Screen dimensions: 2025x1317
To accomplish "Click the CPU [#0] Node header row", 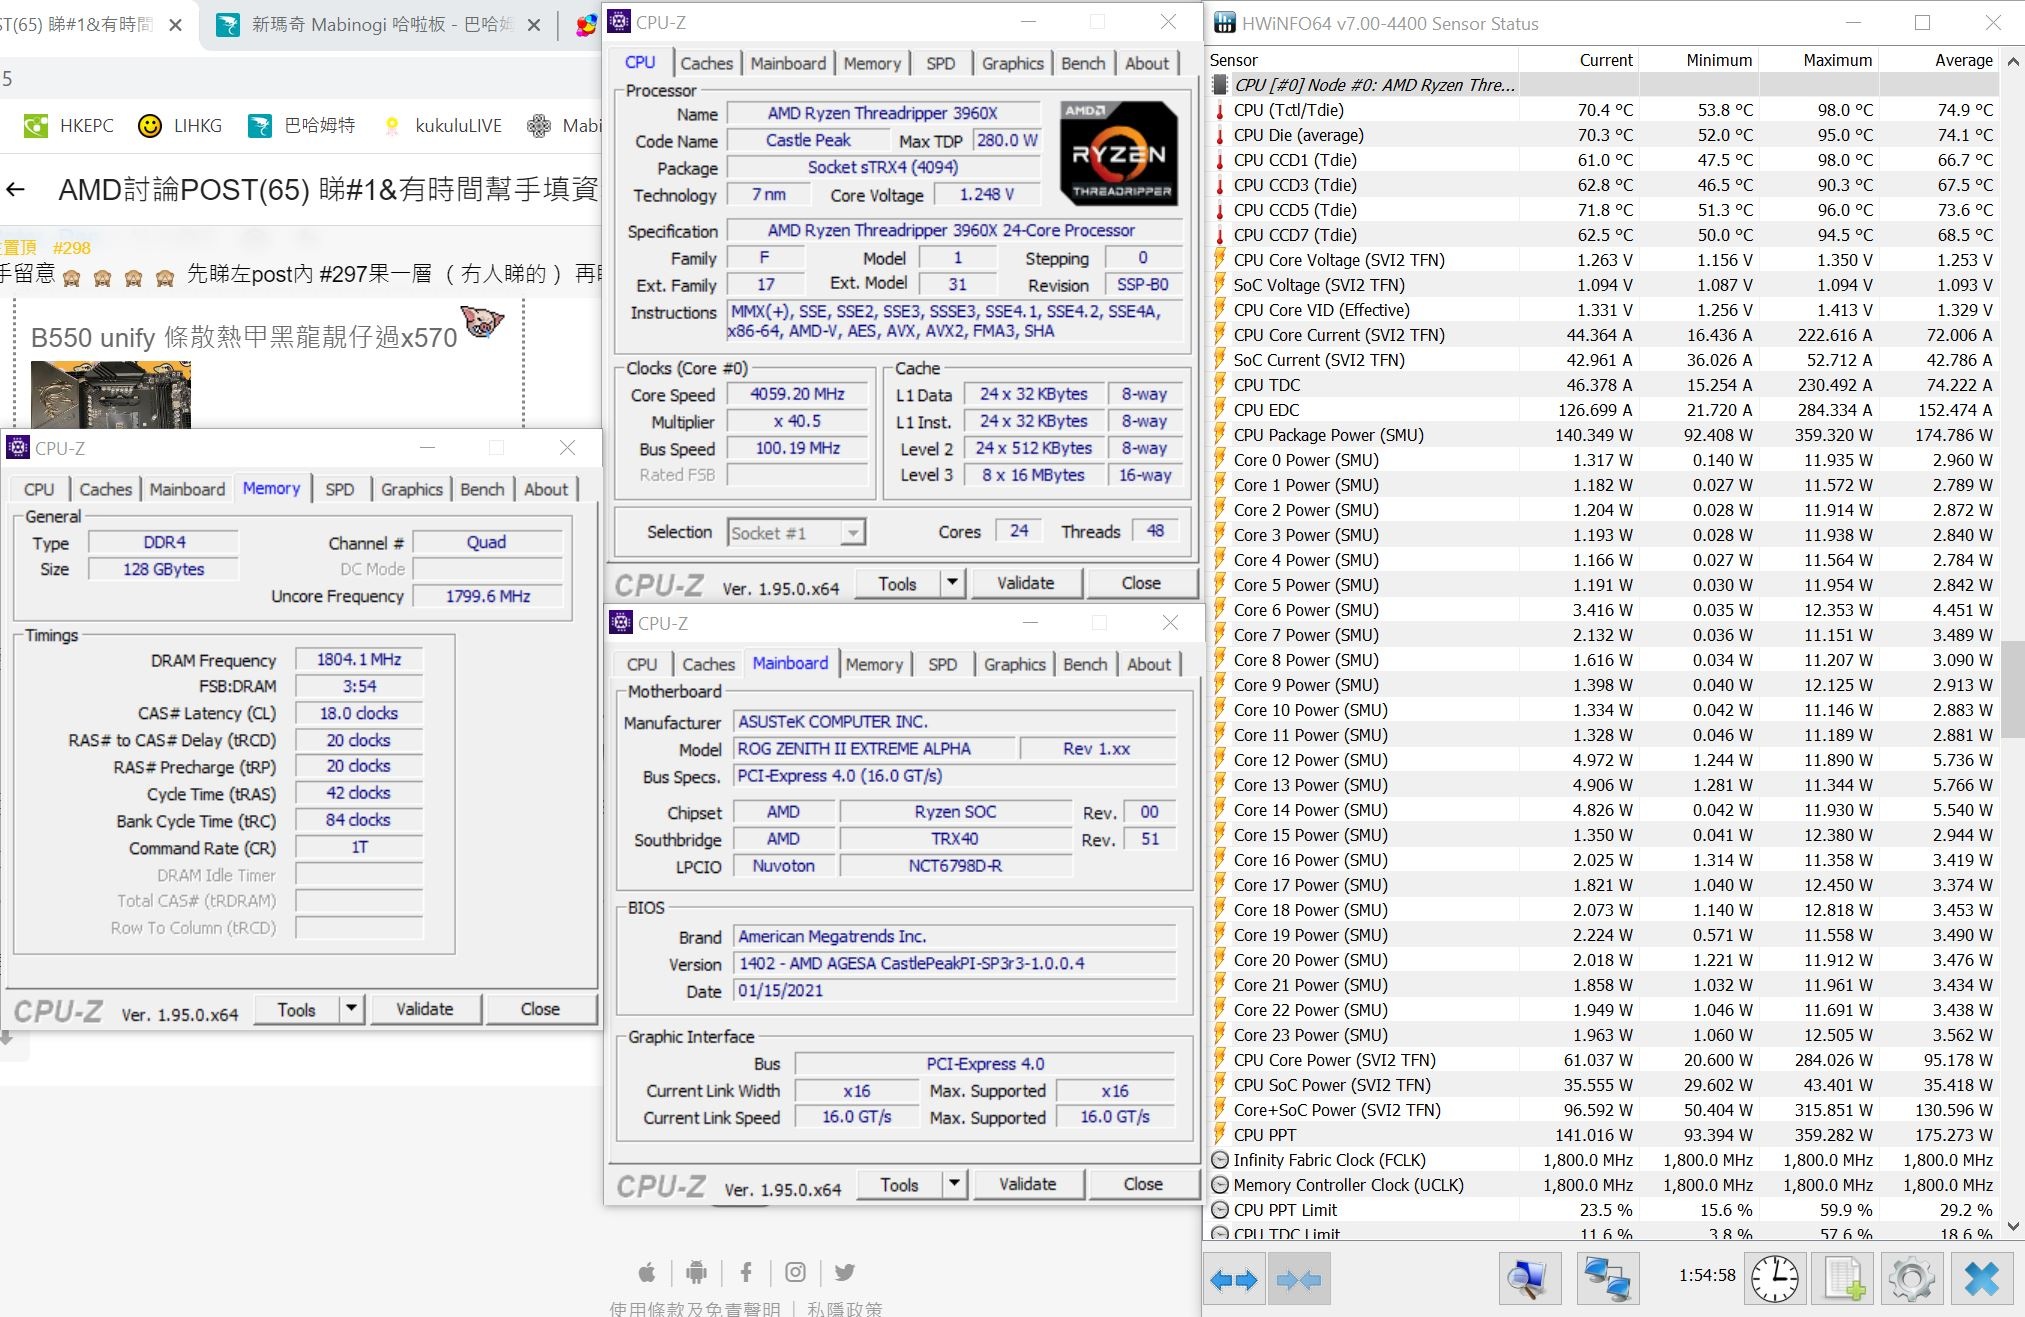I will (x=1603, y=85).
